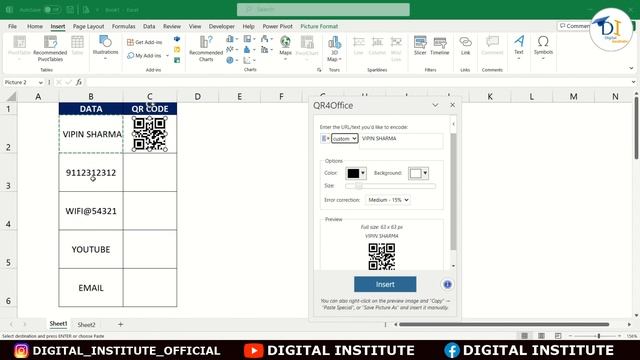Image resolution: width=640 pixels, height=360 pixels.
Task: Open the My Add-ins dropdown arrow
Action: (x=167, y=56)
